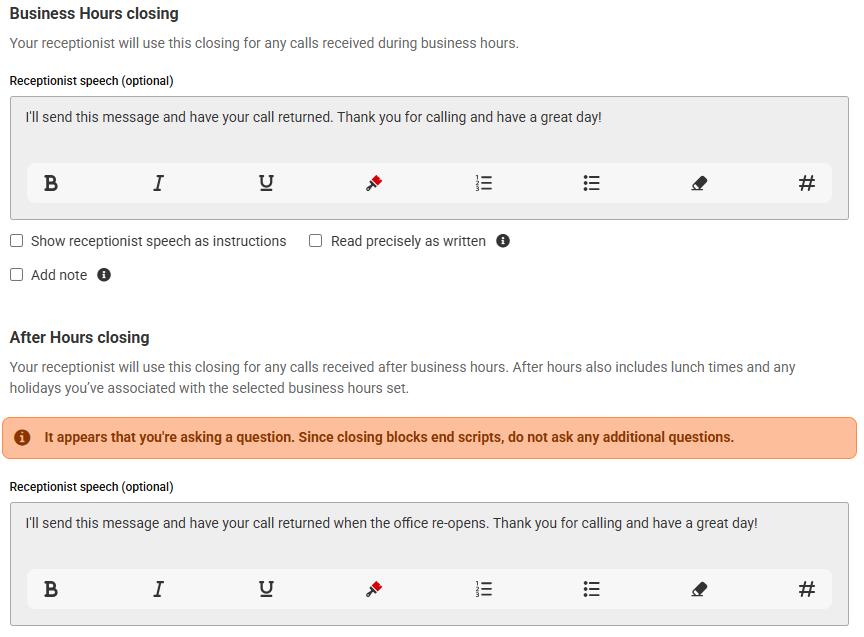Viewport: 864px width, 637px height.
Task: Open info tooltip next to Read precisely as written
Action: pyautogui.click(x=503, y=241)
